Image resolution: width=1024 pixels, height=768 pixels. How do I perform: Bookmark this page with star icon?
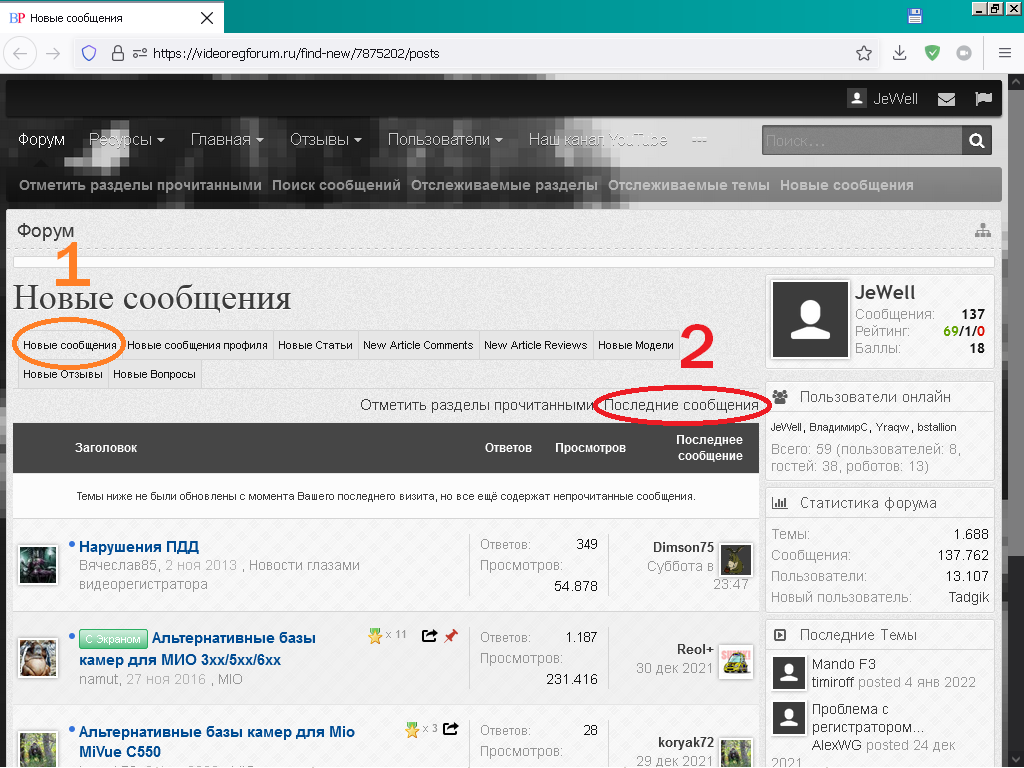(x=864, y=53)
